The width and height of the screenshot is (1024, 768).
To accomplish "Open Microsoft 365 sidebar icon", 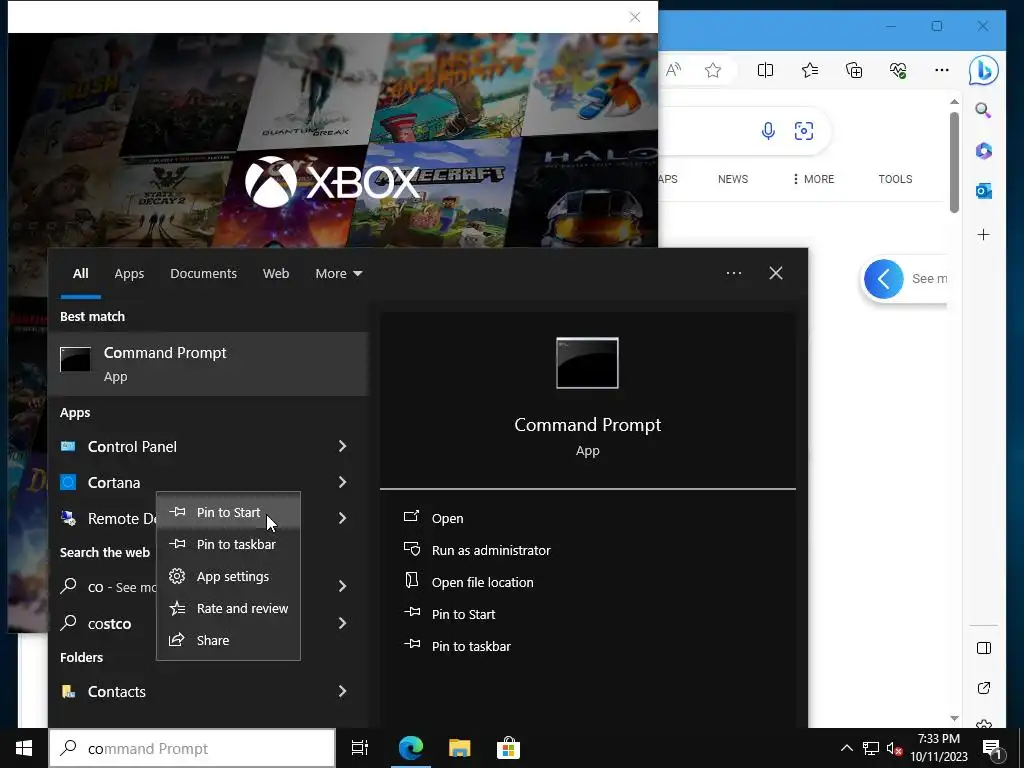I will pos(984,151).
